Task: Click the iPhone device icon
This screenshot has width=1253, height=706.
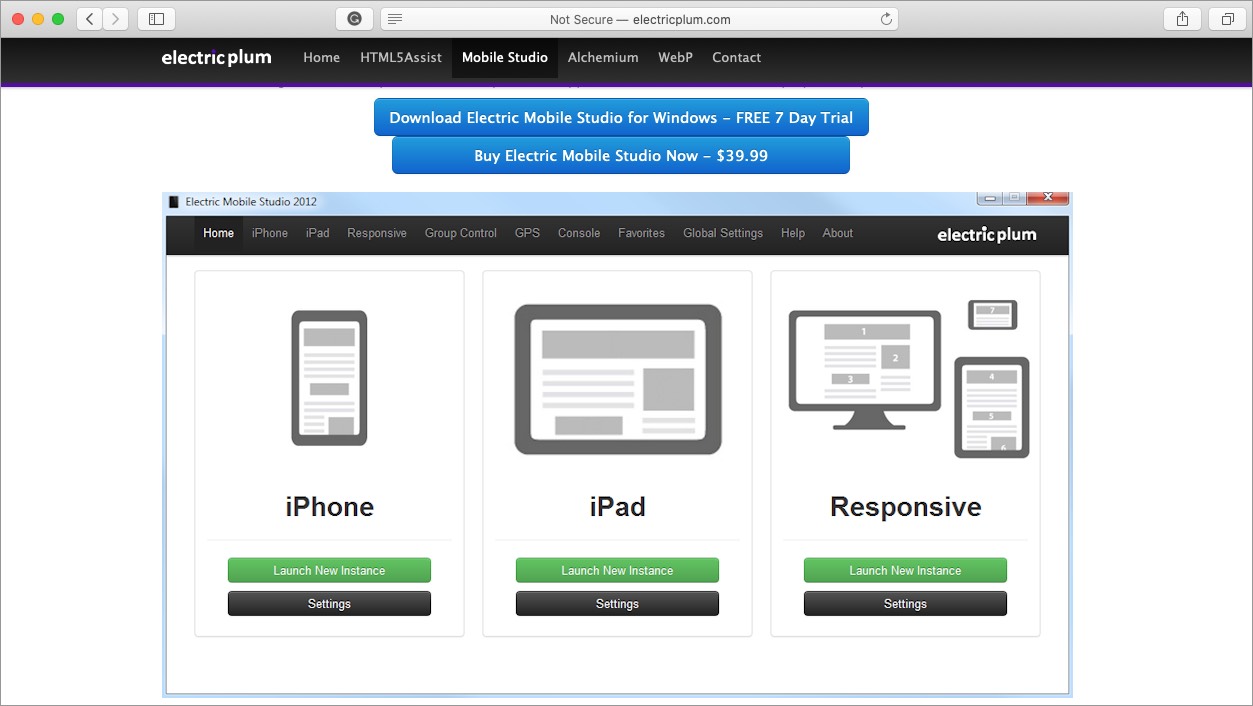Action: click(x=329, y=378)
